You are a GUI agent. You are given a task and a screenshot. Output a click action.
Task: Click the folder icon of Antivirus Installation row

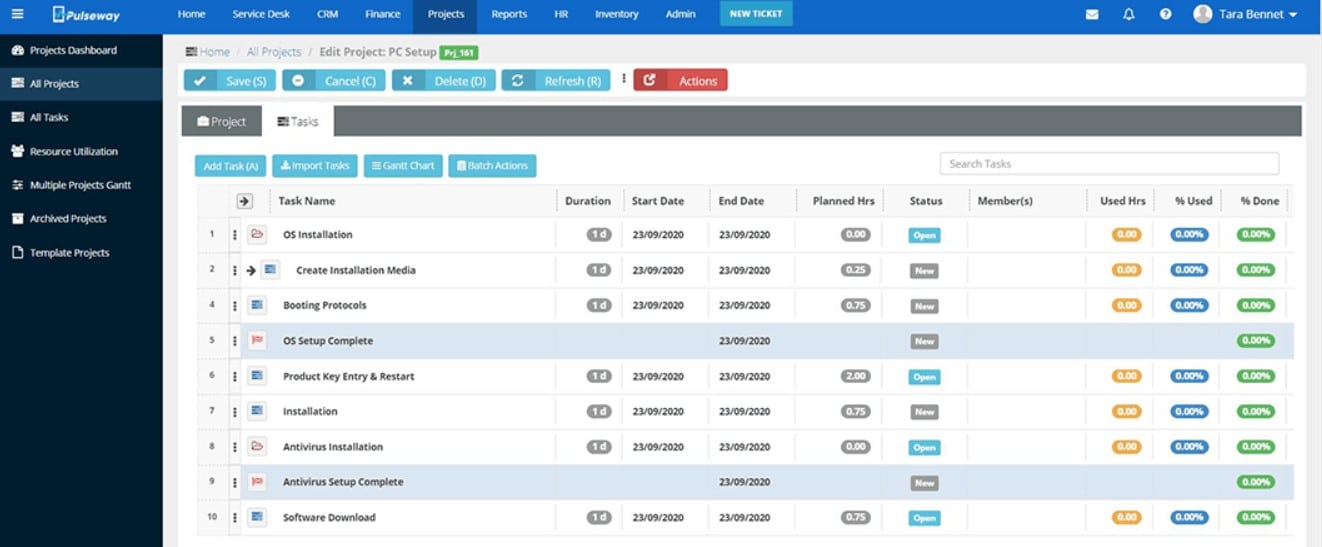pyautogui.click(x=257, y=447)
